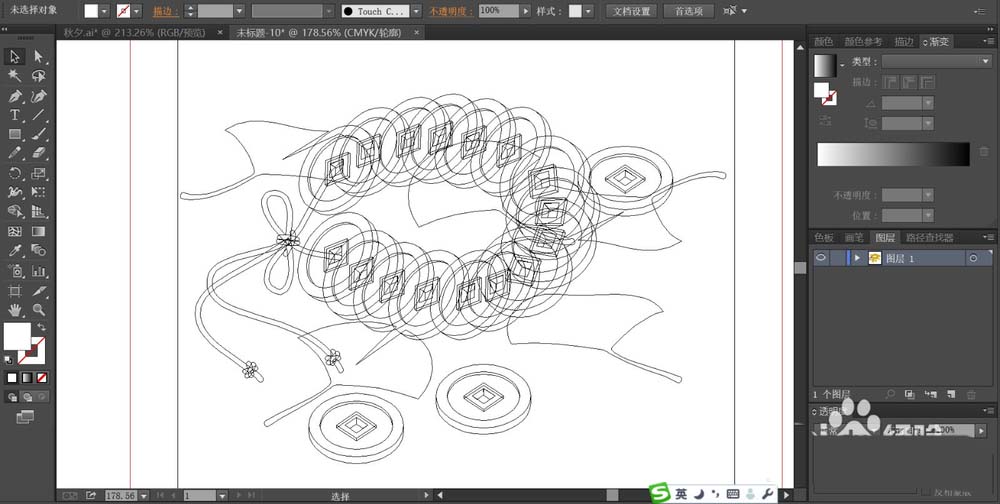Swap fill and stroke arrows icon
1000x504 pixels.
point(41,327)
